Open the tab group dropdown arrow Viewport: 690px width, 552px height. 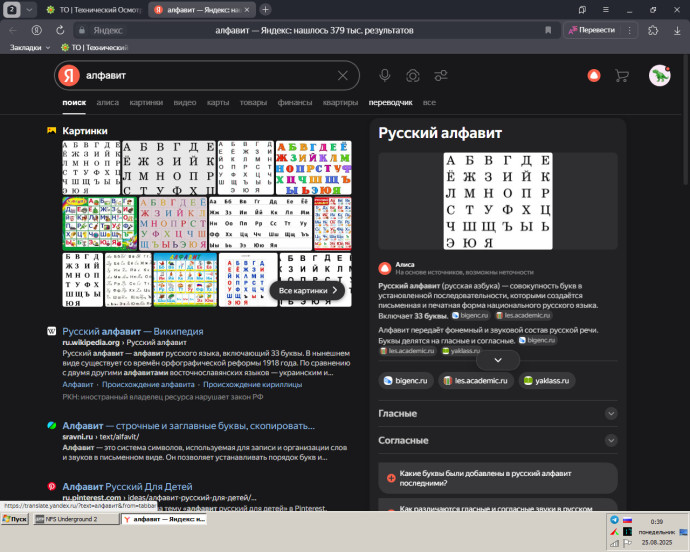[x=29, y=10]
